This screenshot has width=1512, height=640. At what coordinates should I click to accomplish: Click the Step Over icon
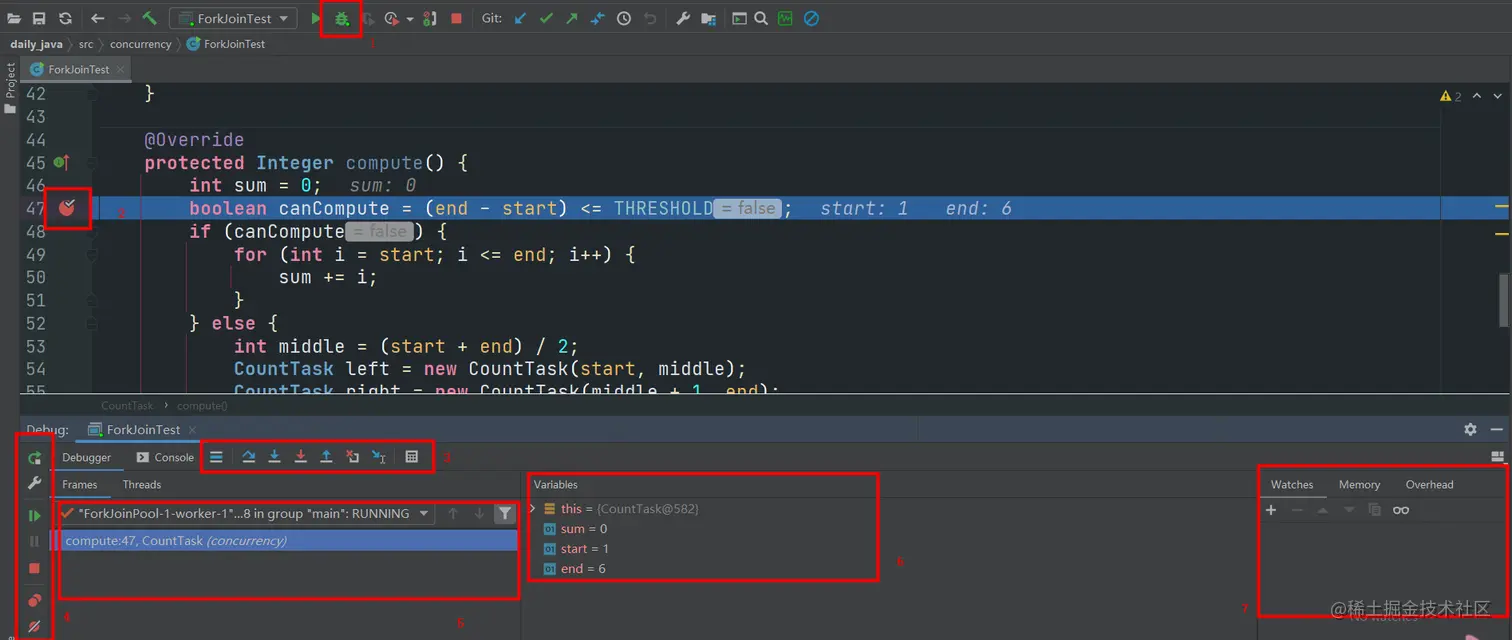pos(248,457)
